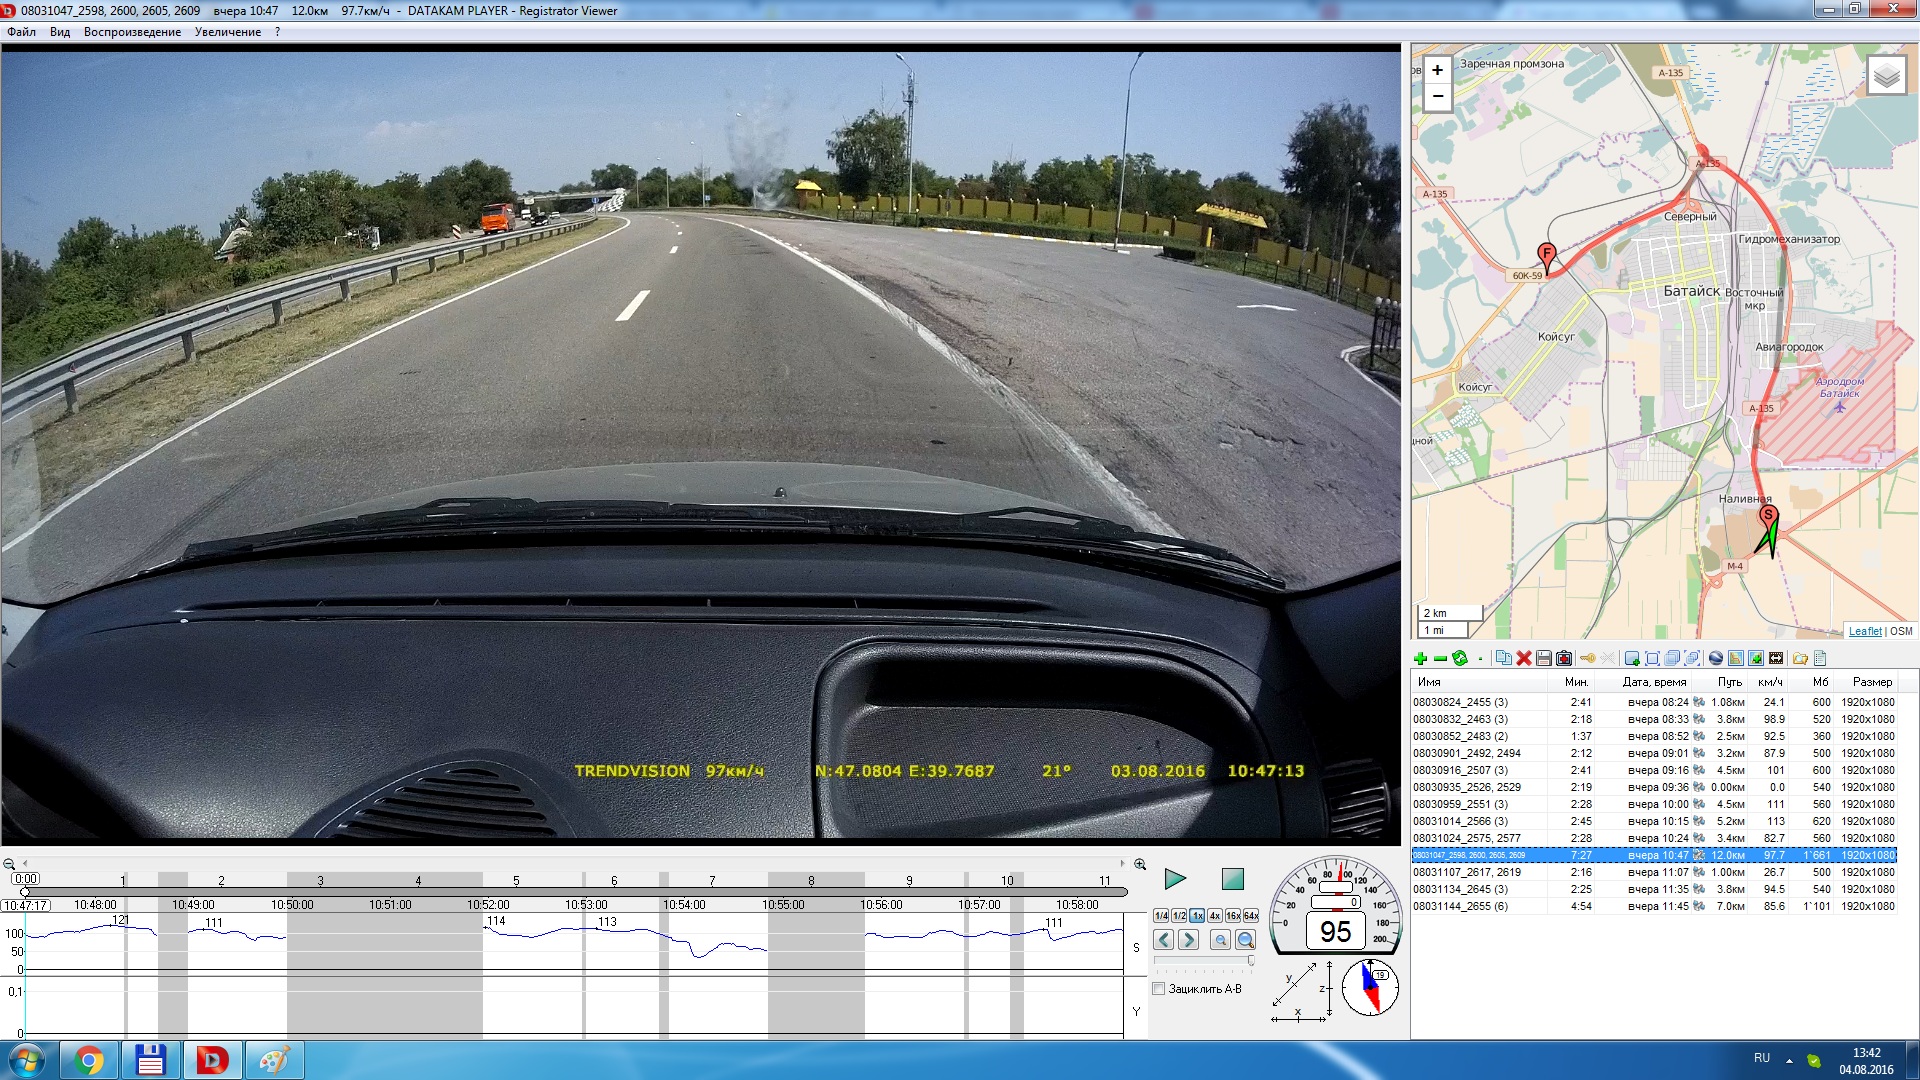Image resolution: width=1920 pixels, height=1080 pixels.
Task: Select recording 08031107_2617, 2619 in list
Action: coord(1467,872)
